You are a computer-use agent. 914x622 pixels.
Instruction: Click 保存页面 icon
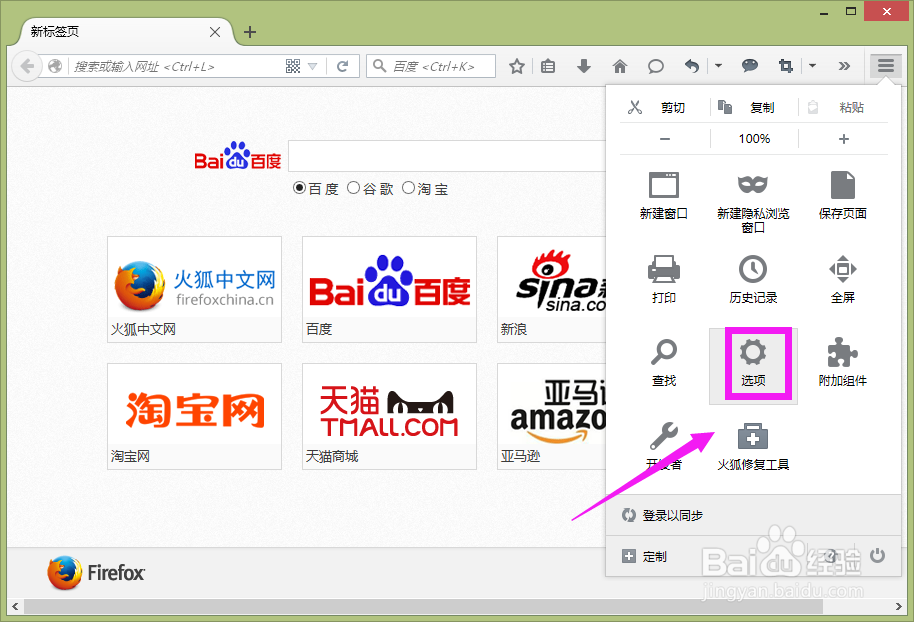coord(842,185)
